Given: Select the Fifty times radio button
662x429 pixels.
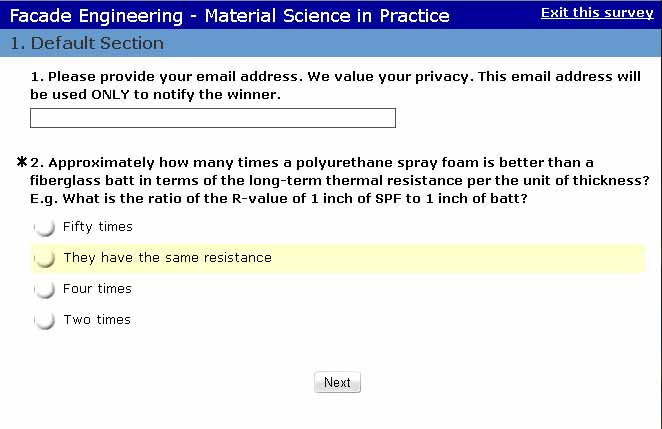Looking at the screenshot, I should point(44,228).
